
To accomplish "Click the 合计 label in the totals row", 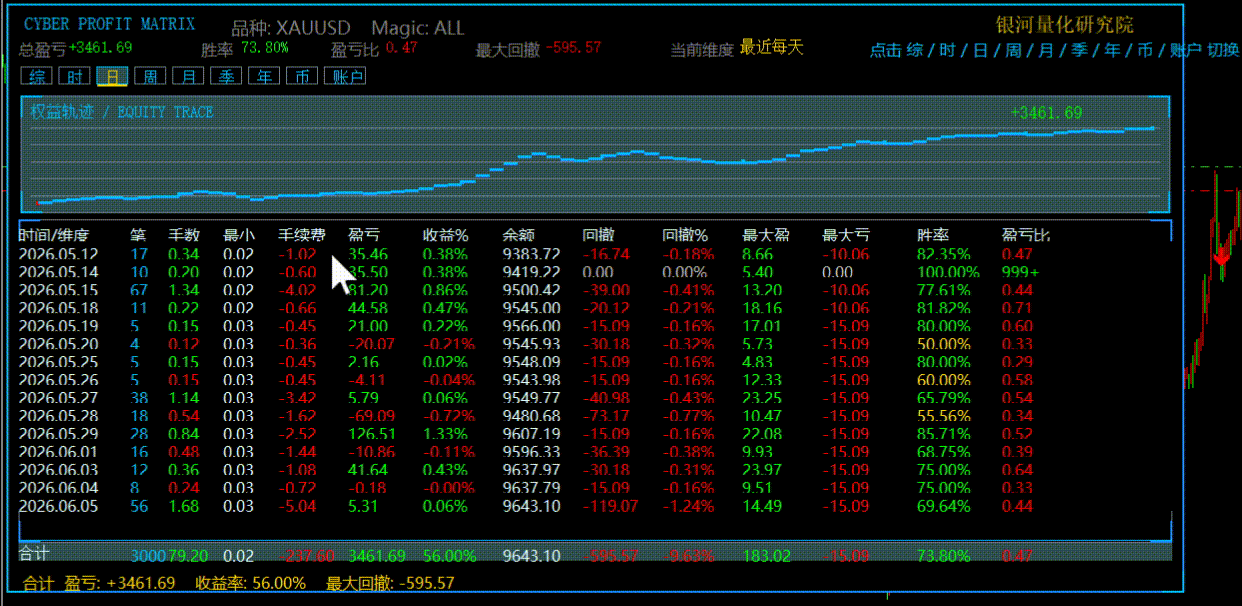I will (34, 553).
